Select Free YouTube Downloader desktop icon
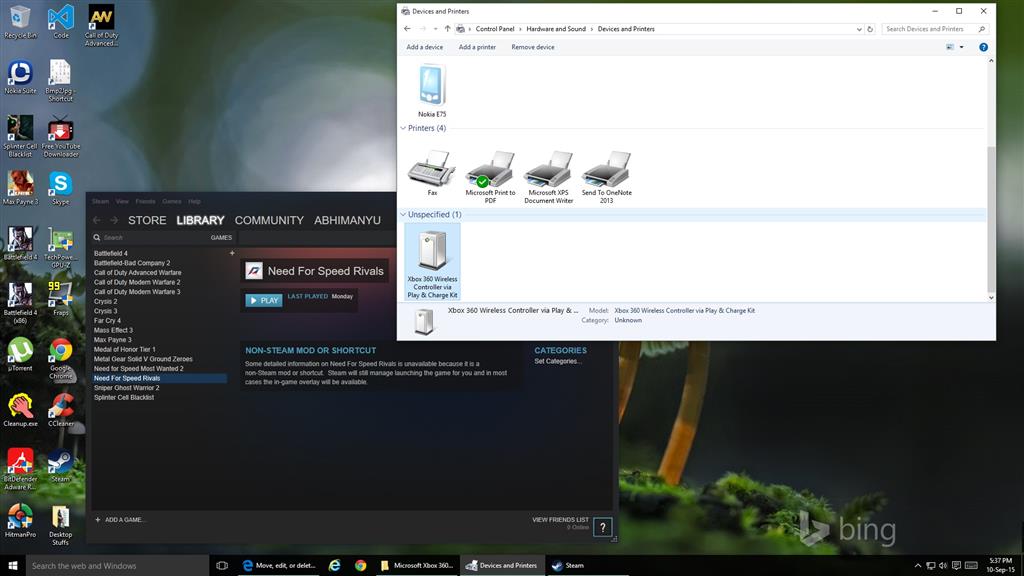This screenshot has height=576, width=1024. pyautogui.click(x=61, y=136)
